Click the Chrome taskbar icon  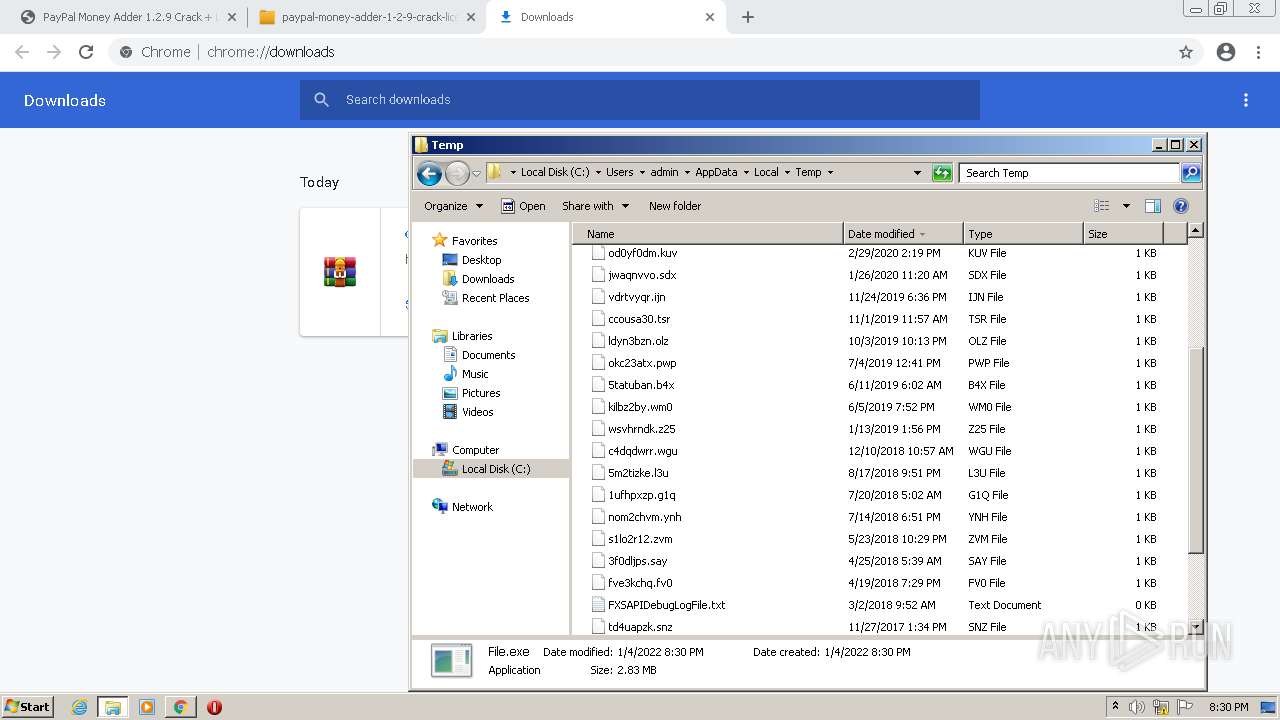point(180,707)
